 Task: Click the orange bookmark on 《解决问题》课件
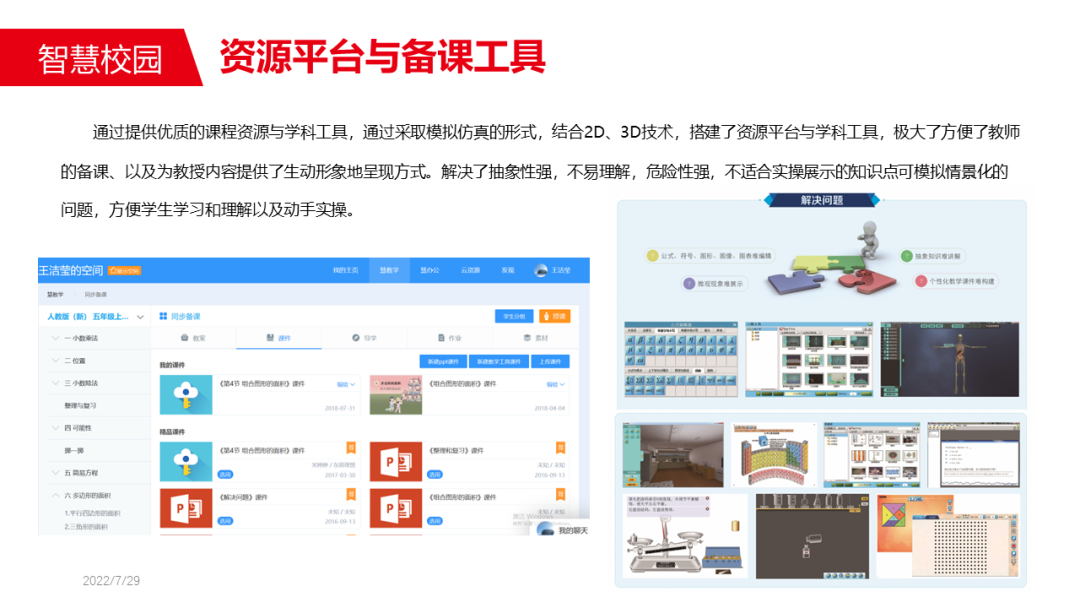(352, 494)
